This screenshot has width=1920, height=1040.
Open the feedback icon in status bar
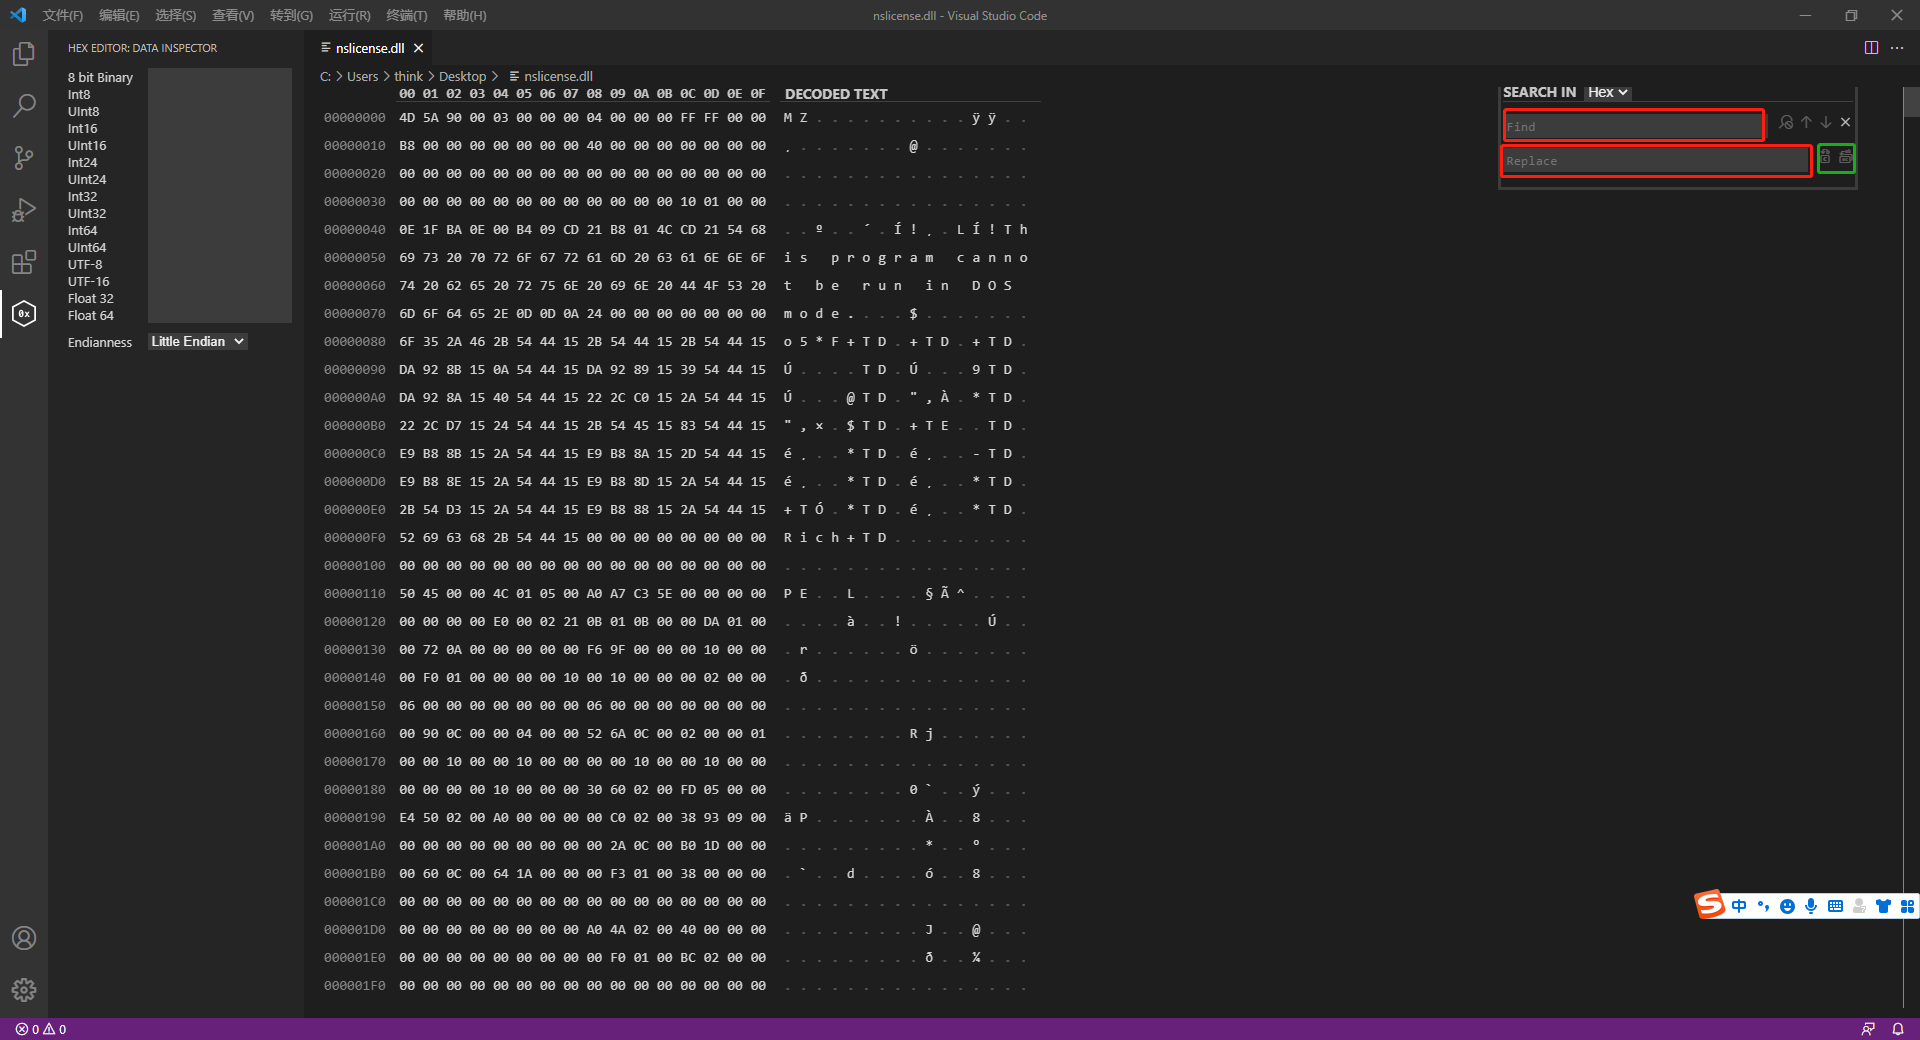(x=1868, y=1029)
